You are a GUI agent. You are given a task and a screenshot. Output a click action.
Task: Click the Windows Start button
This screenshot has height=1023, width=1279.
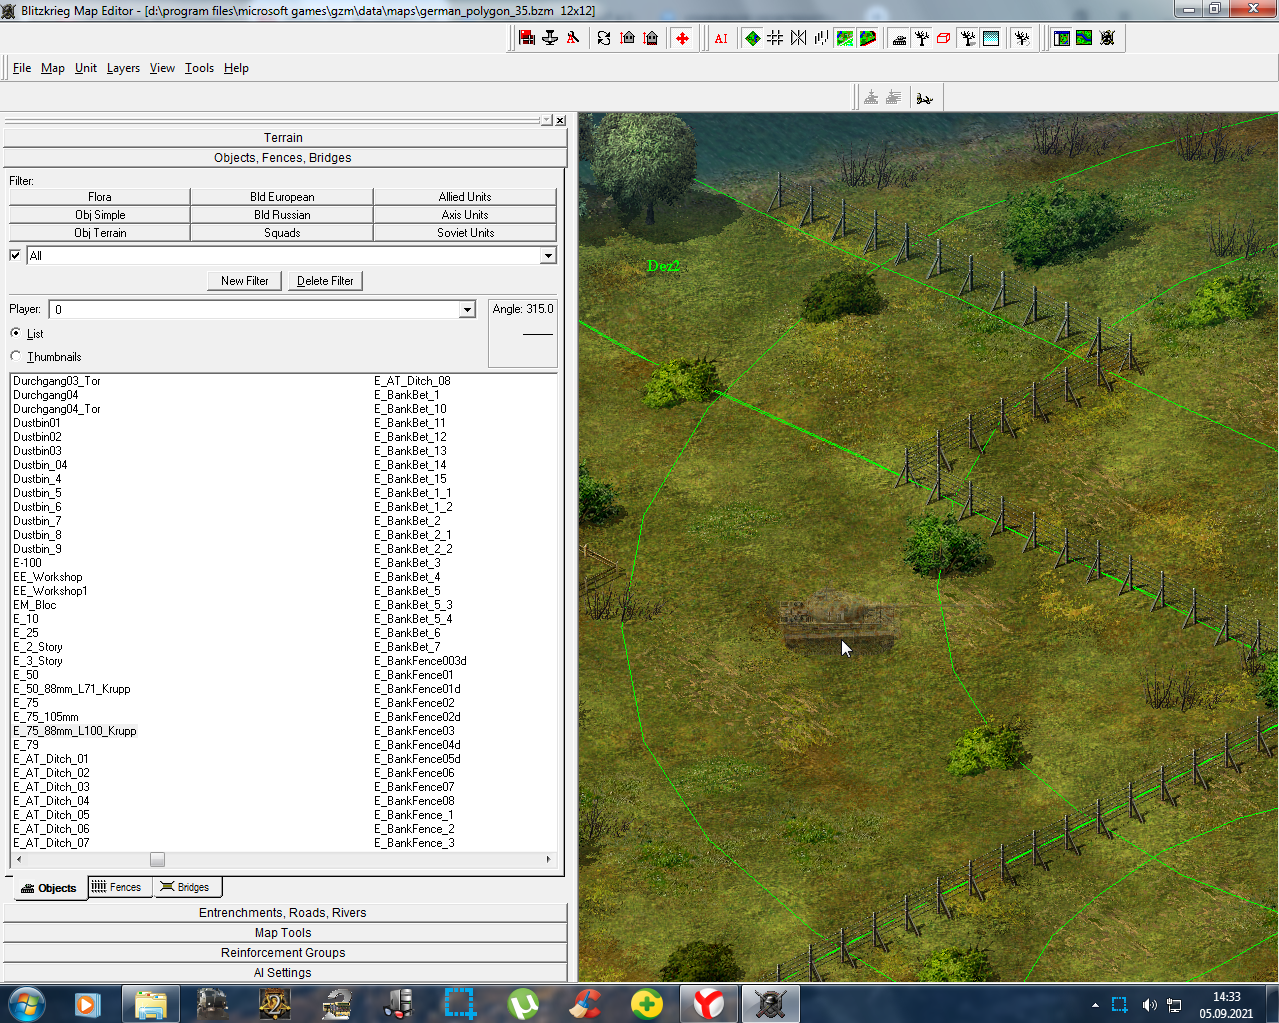(x=27, y=1003)
